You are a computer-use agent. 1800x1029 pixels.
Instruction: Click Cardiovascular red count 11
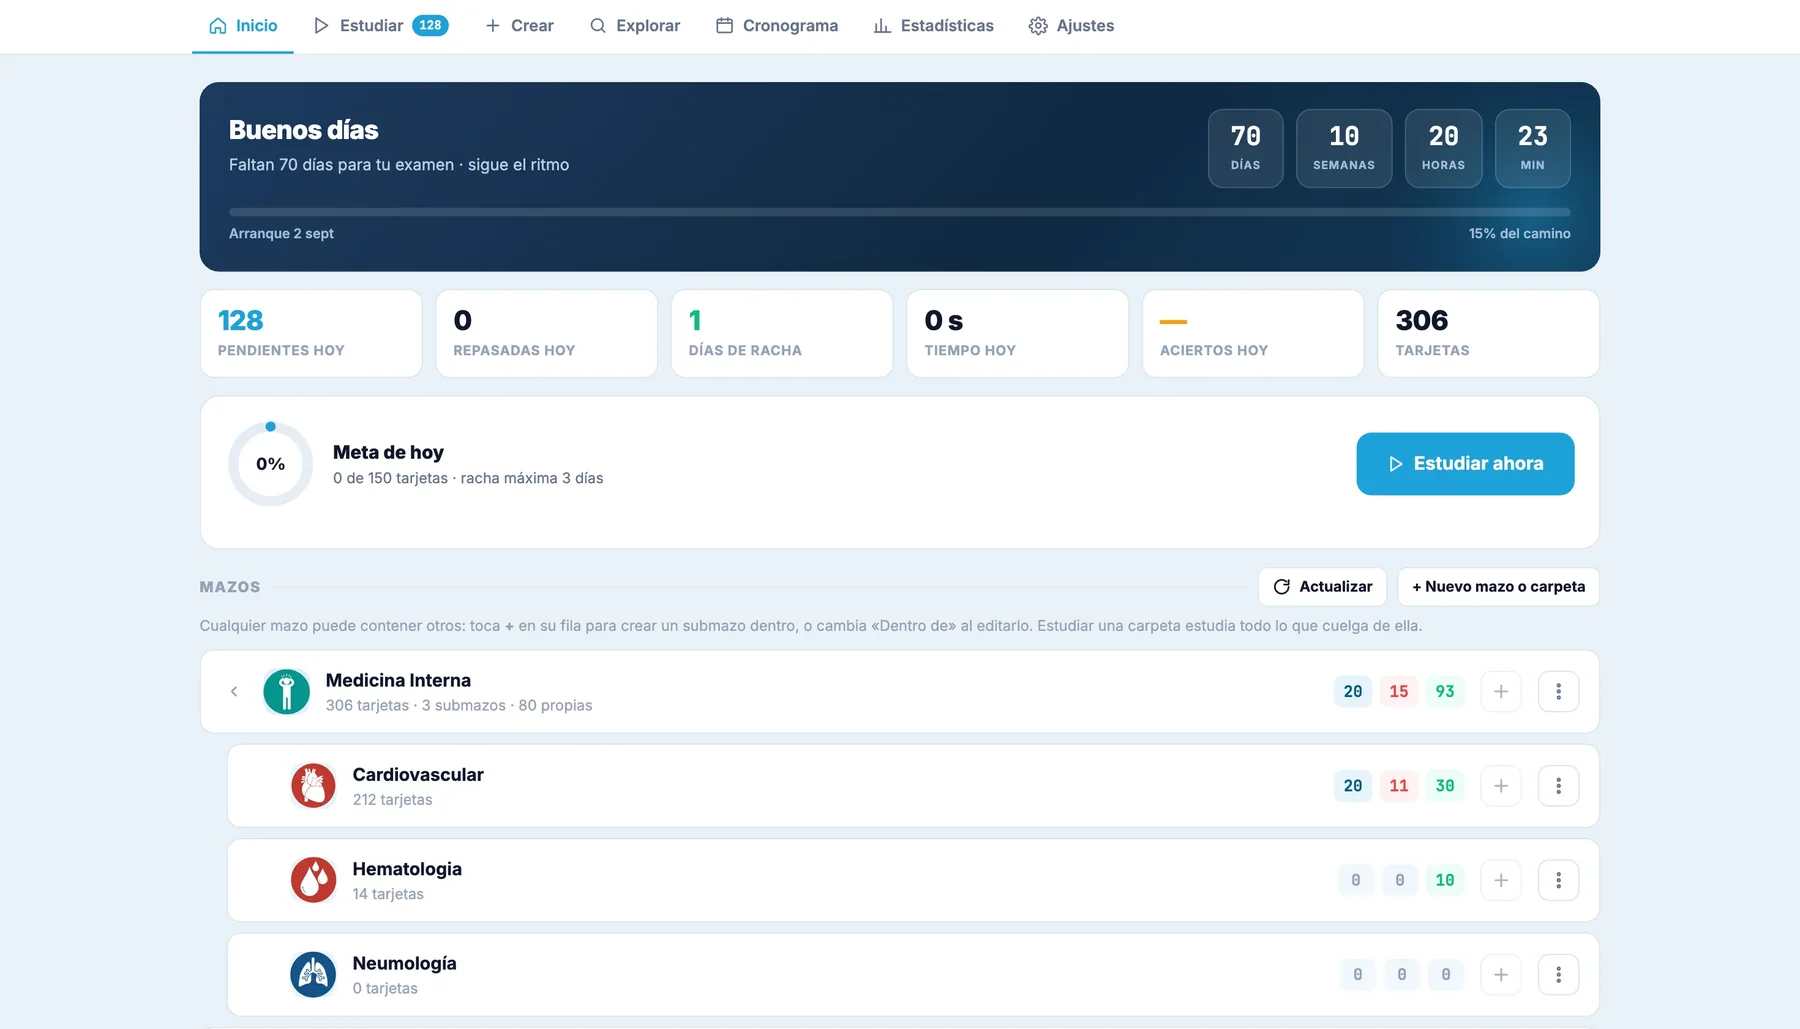[1399, 786]
